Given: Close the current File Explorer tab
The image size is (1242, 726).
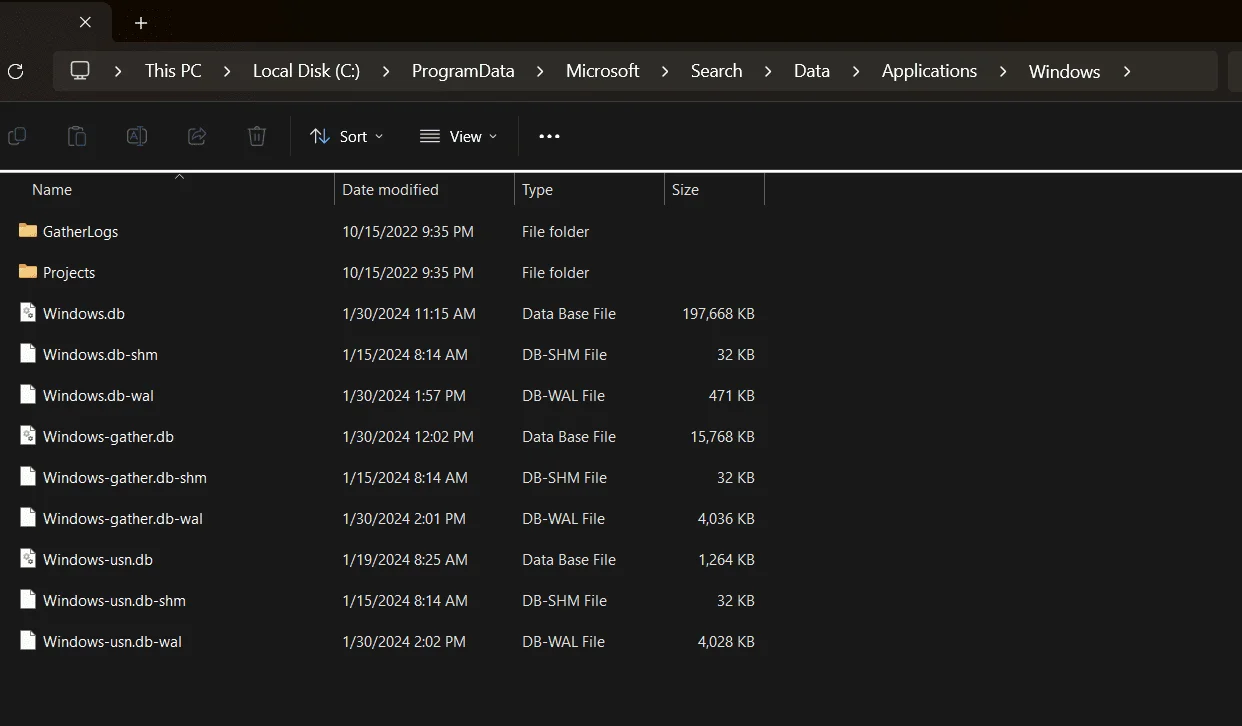Looking at the screenshot, I should pyautogui.click(x=85, y=22).
